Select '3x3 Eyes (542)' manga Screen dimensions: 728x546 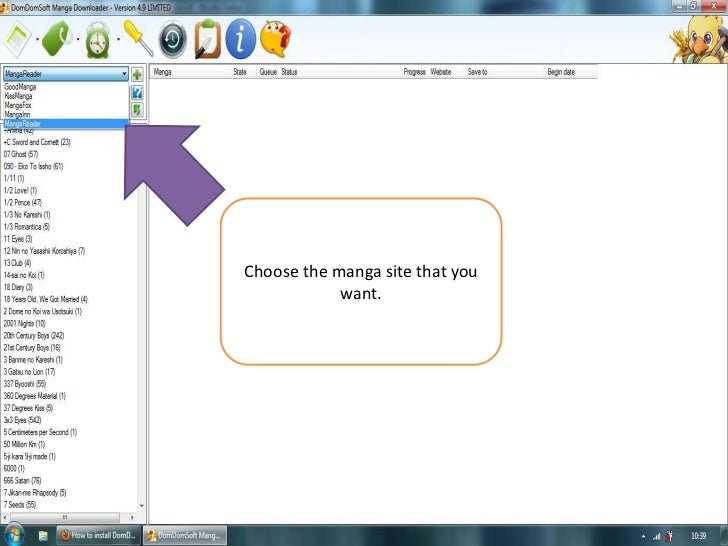click(x=22, y=420)
